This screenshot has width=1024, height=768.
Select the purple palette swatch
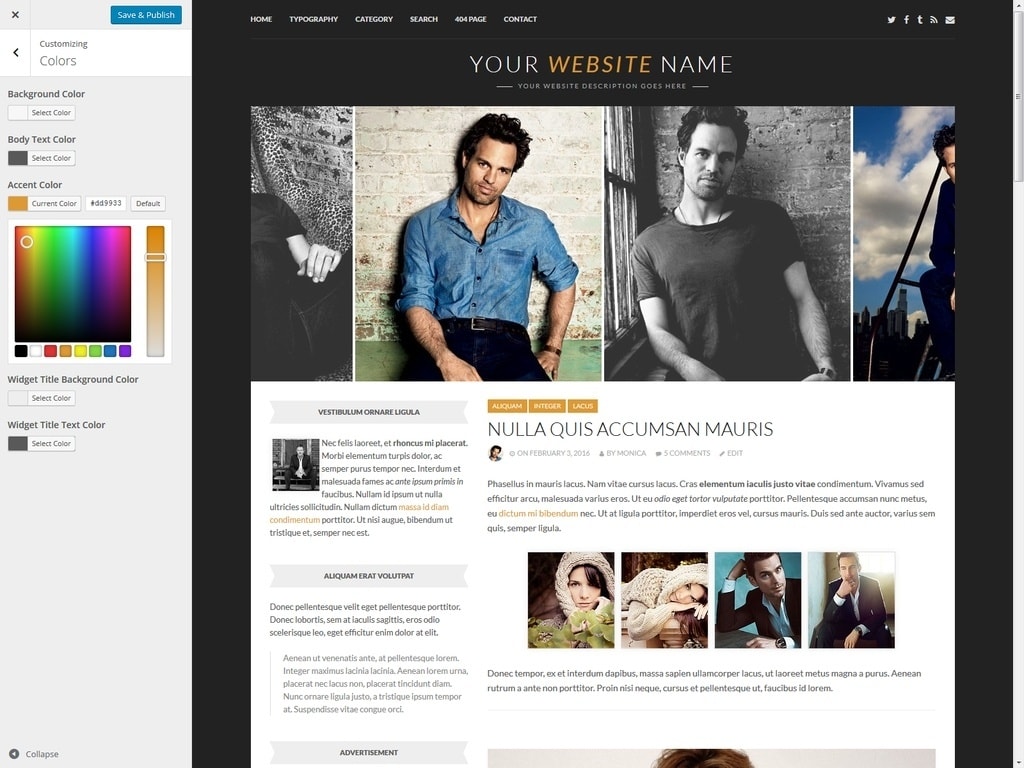point(125,351)
